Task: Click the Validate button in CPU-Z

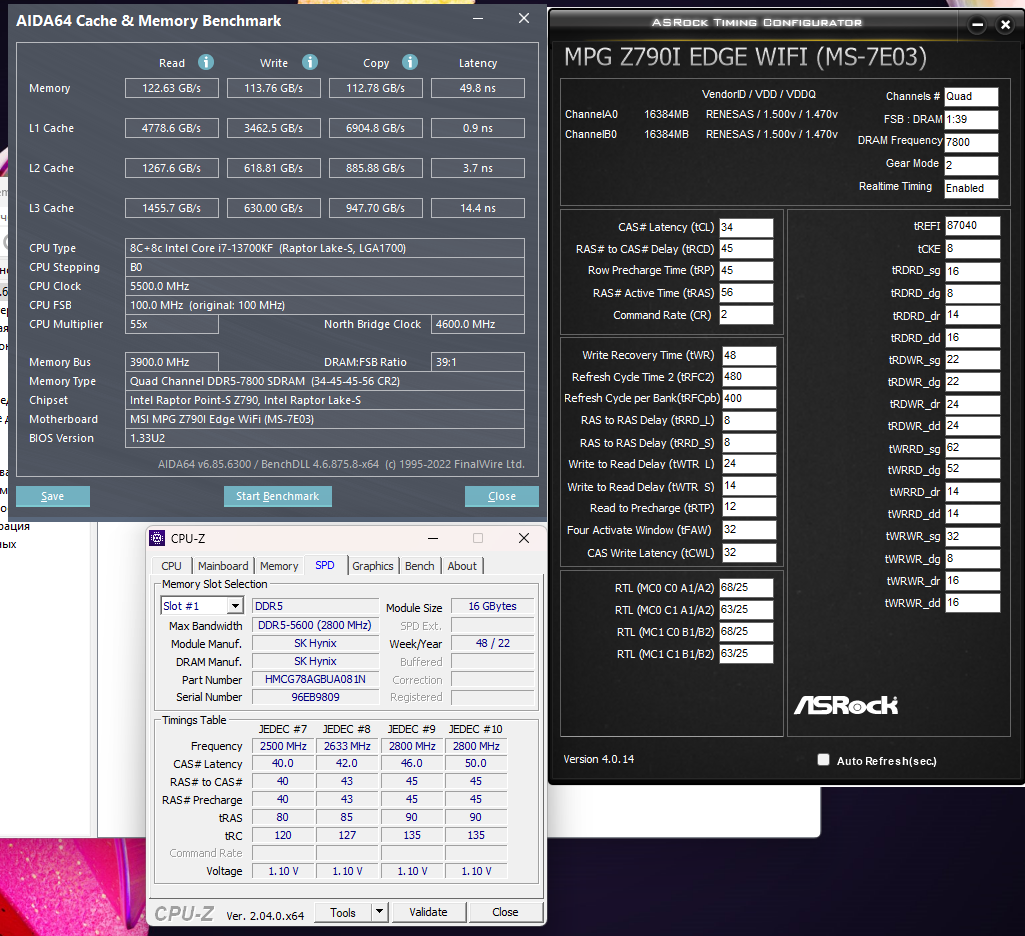Action: tap(429, 912)
